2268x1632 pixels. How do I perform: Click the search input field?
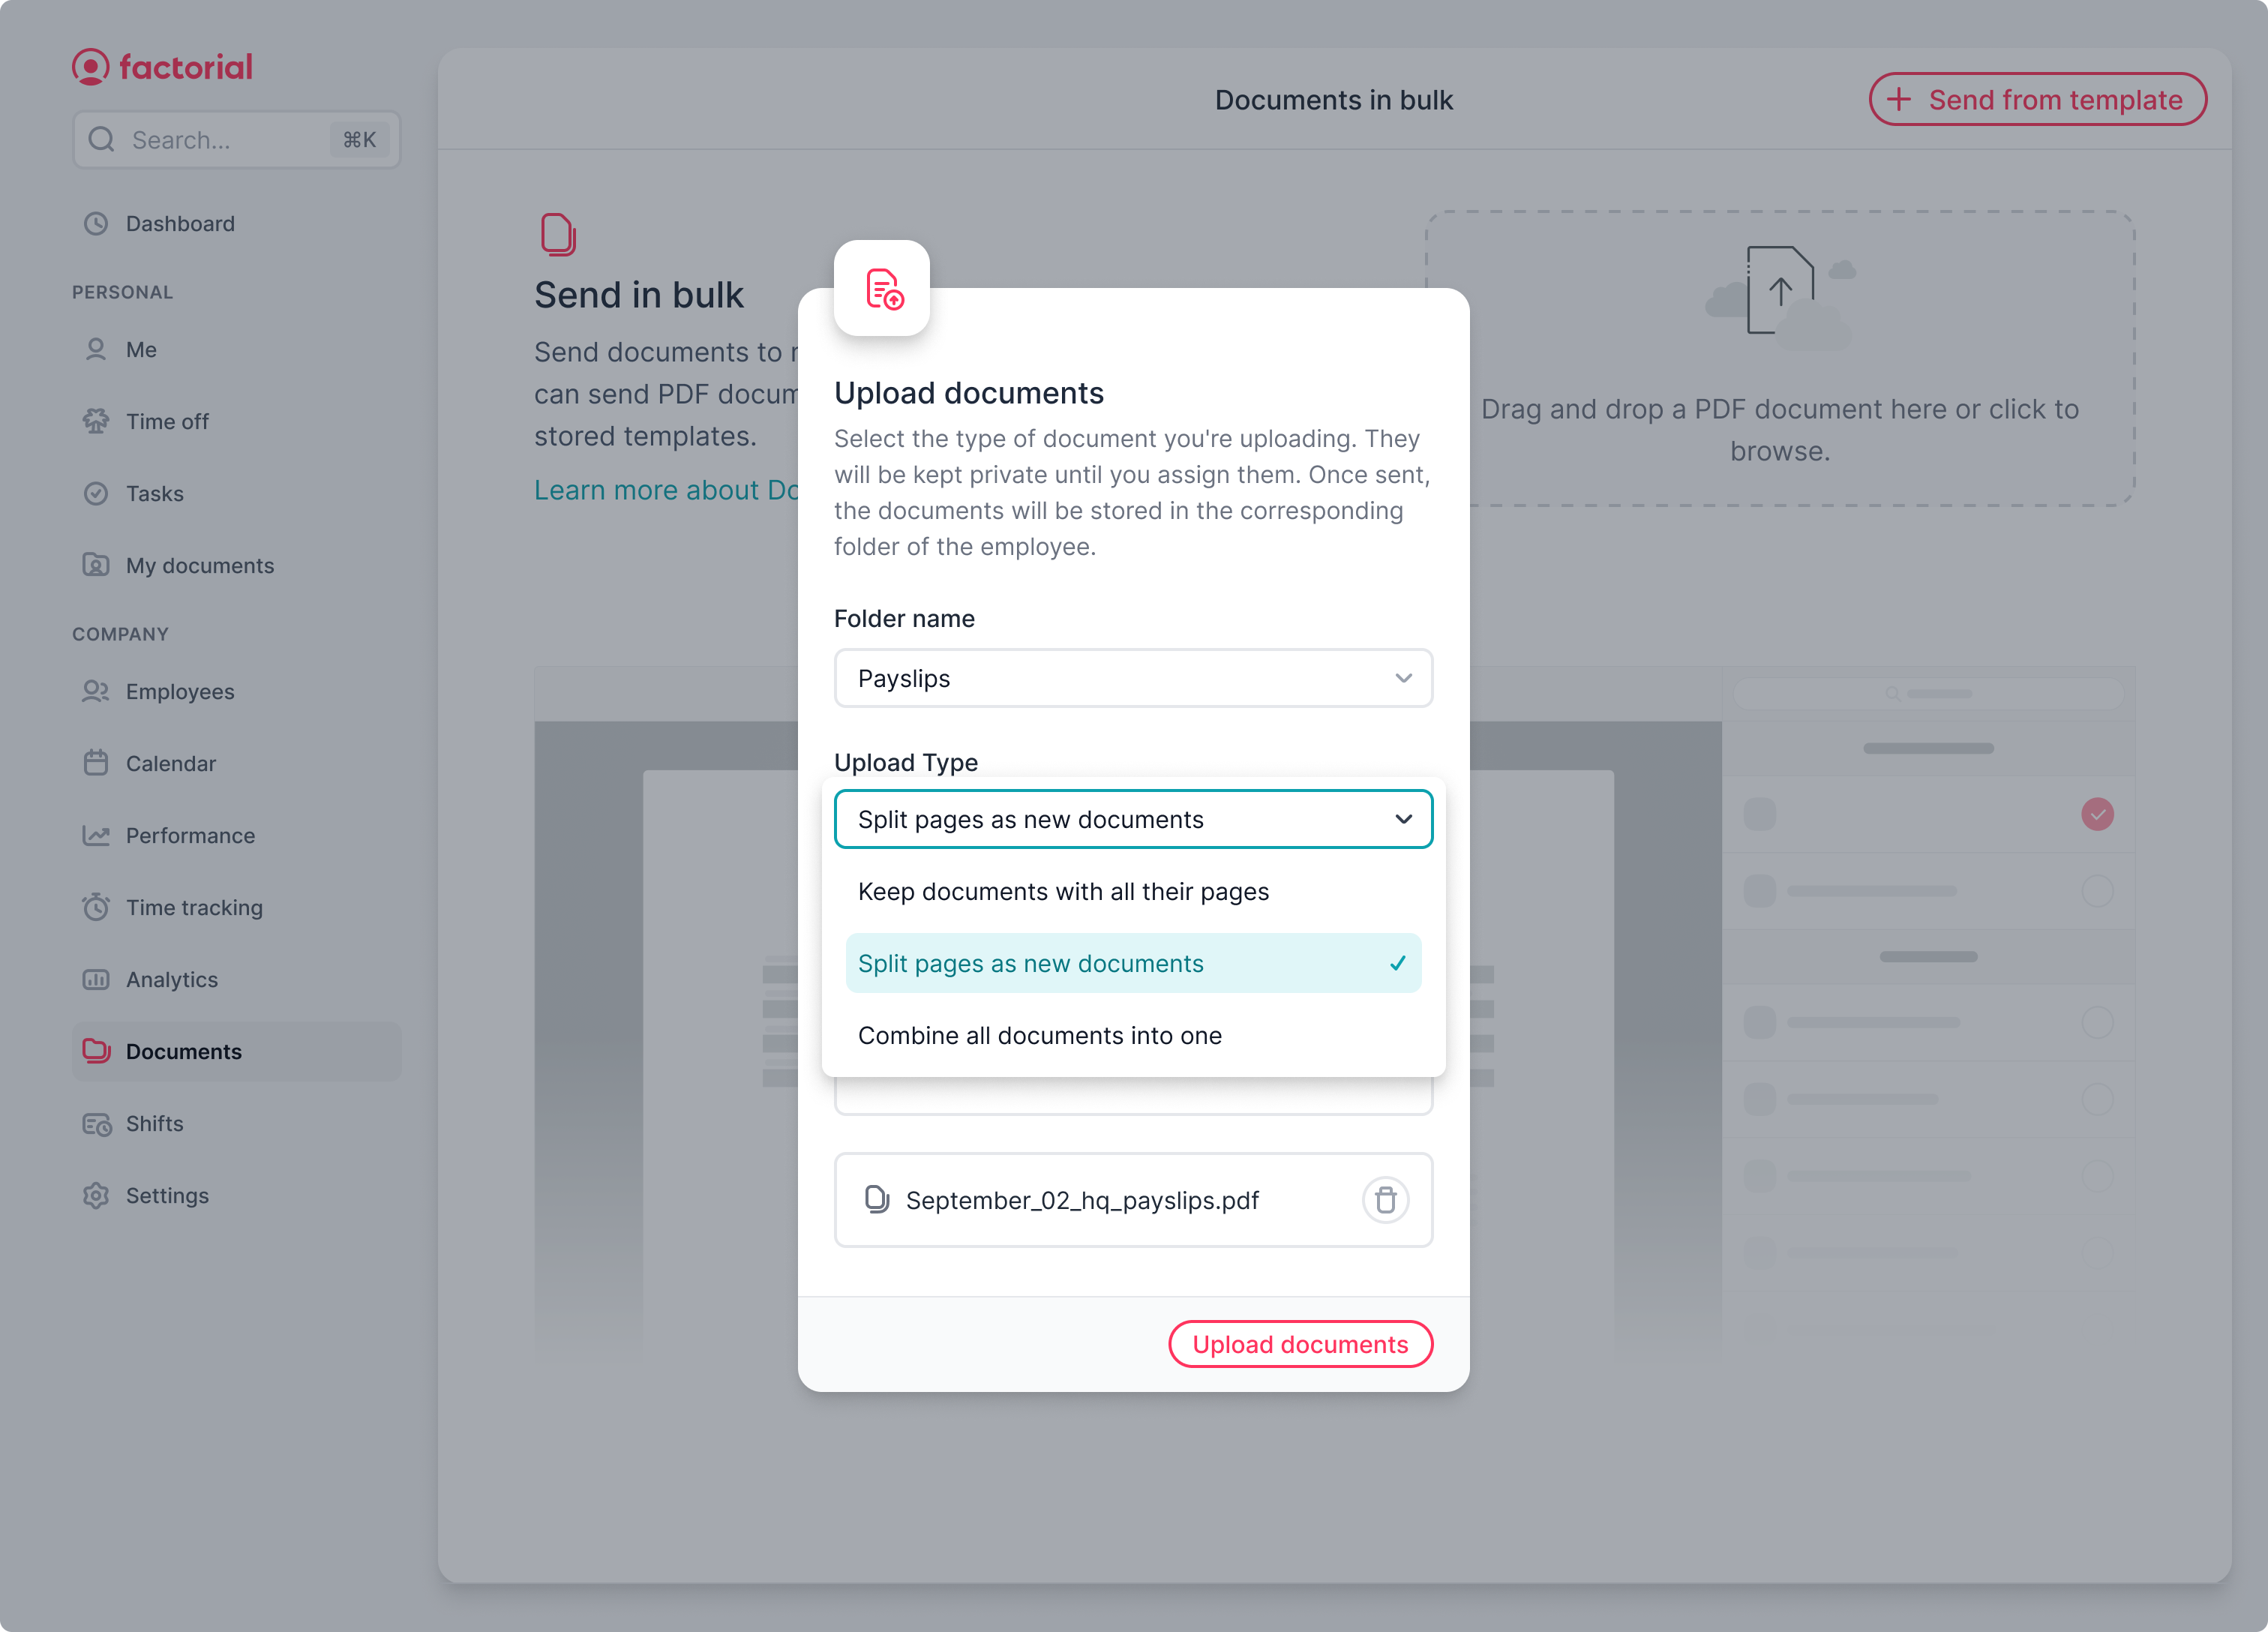pyautogui.click(x=234, y=137)
